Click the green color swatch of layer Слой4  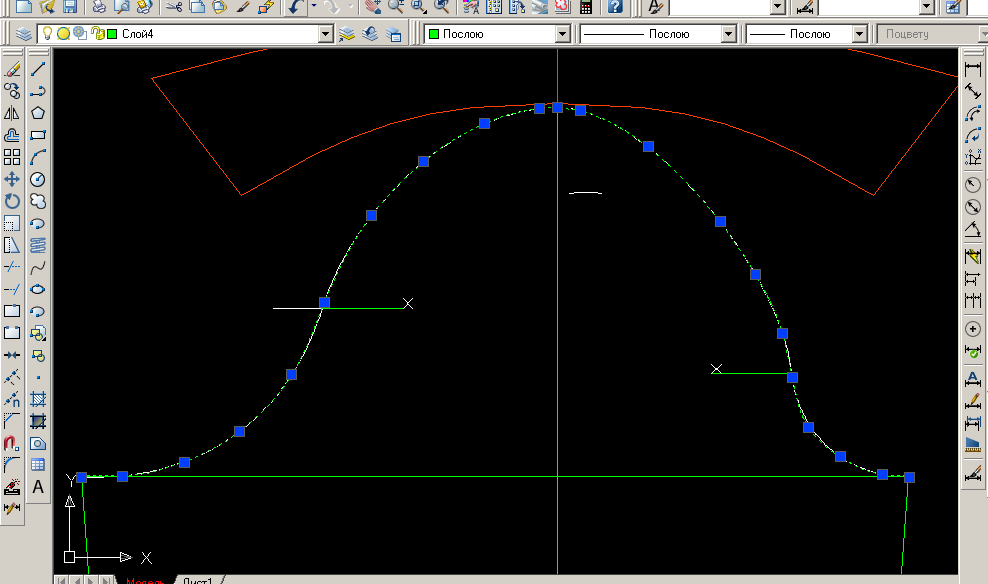[112, 33]
